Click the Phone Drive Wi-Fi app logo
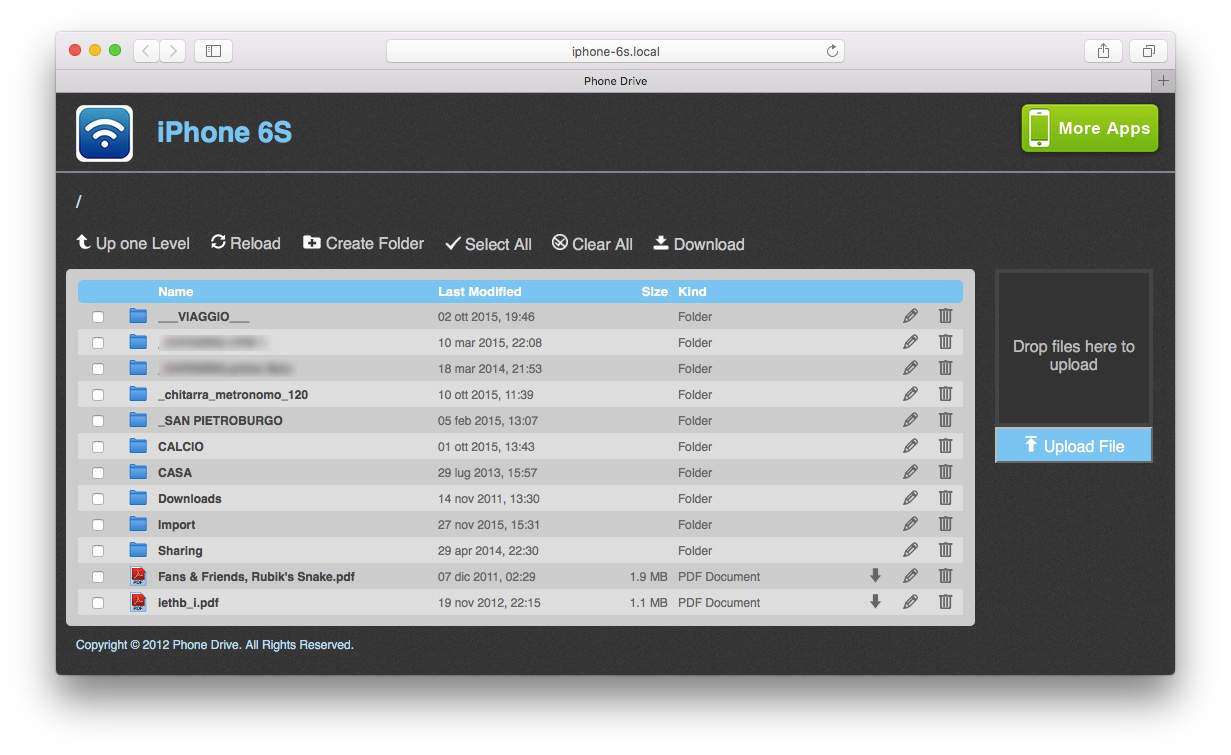Viewport: 1231px width, 755px height. click(x=104, y=133)
